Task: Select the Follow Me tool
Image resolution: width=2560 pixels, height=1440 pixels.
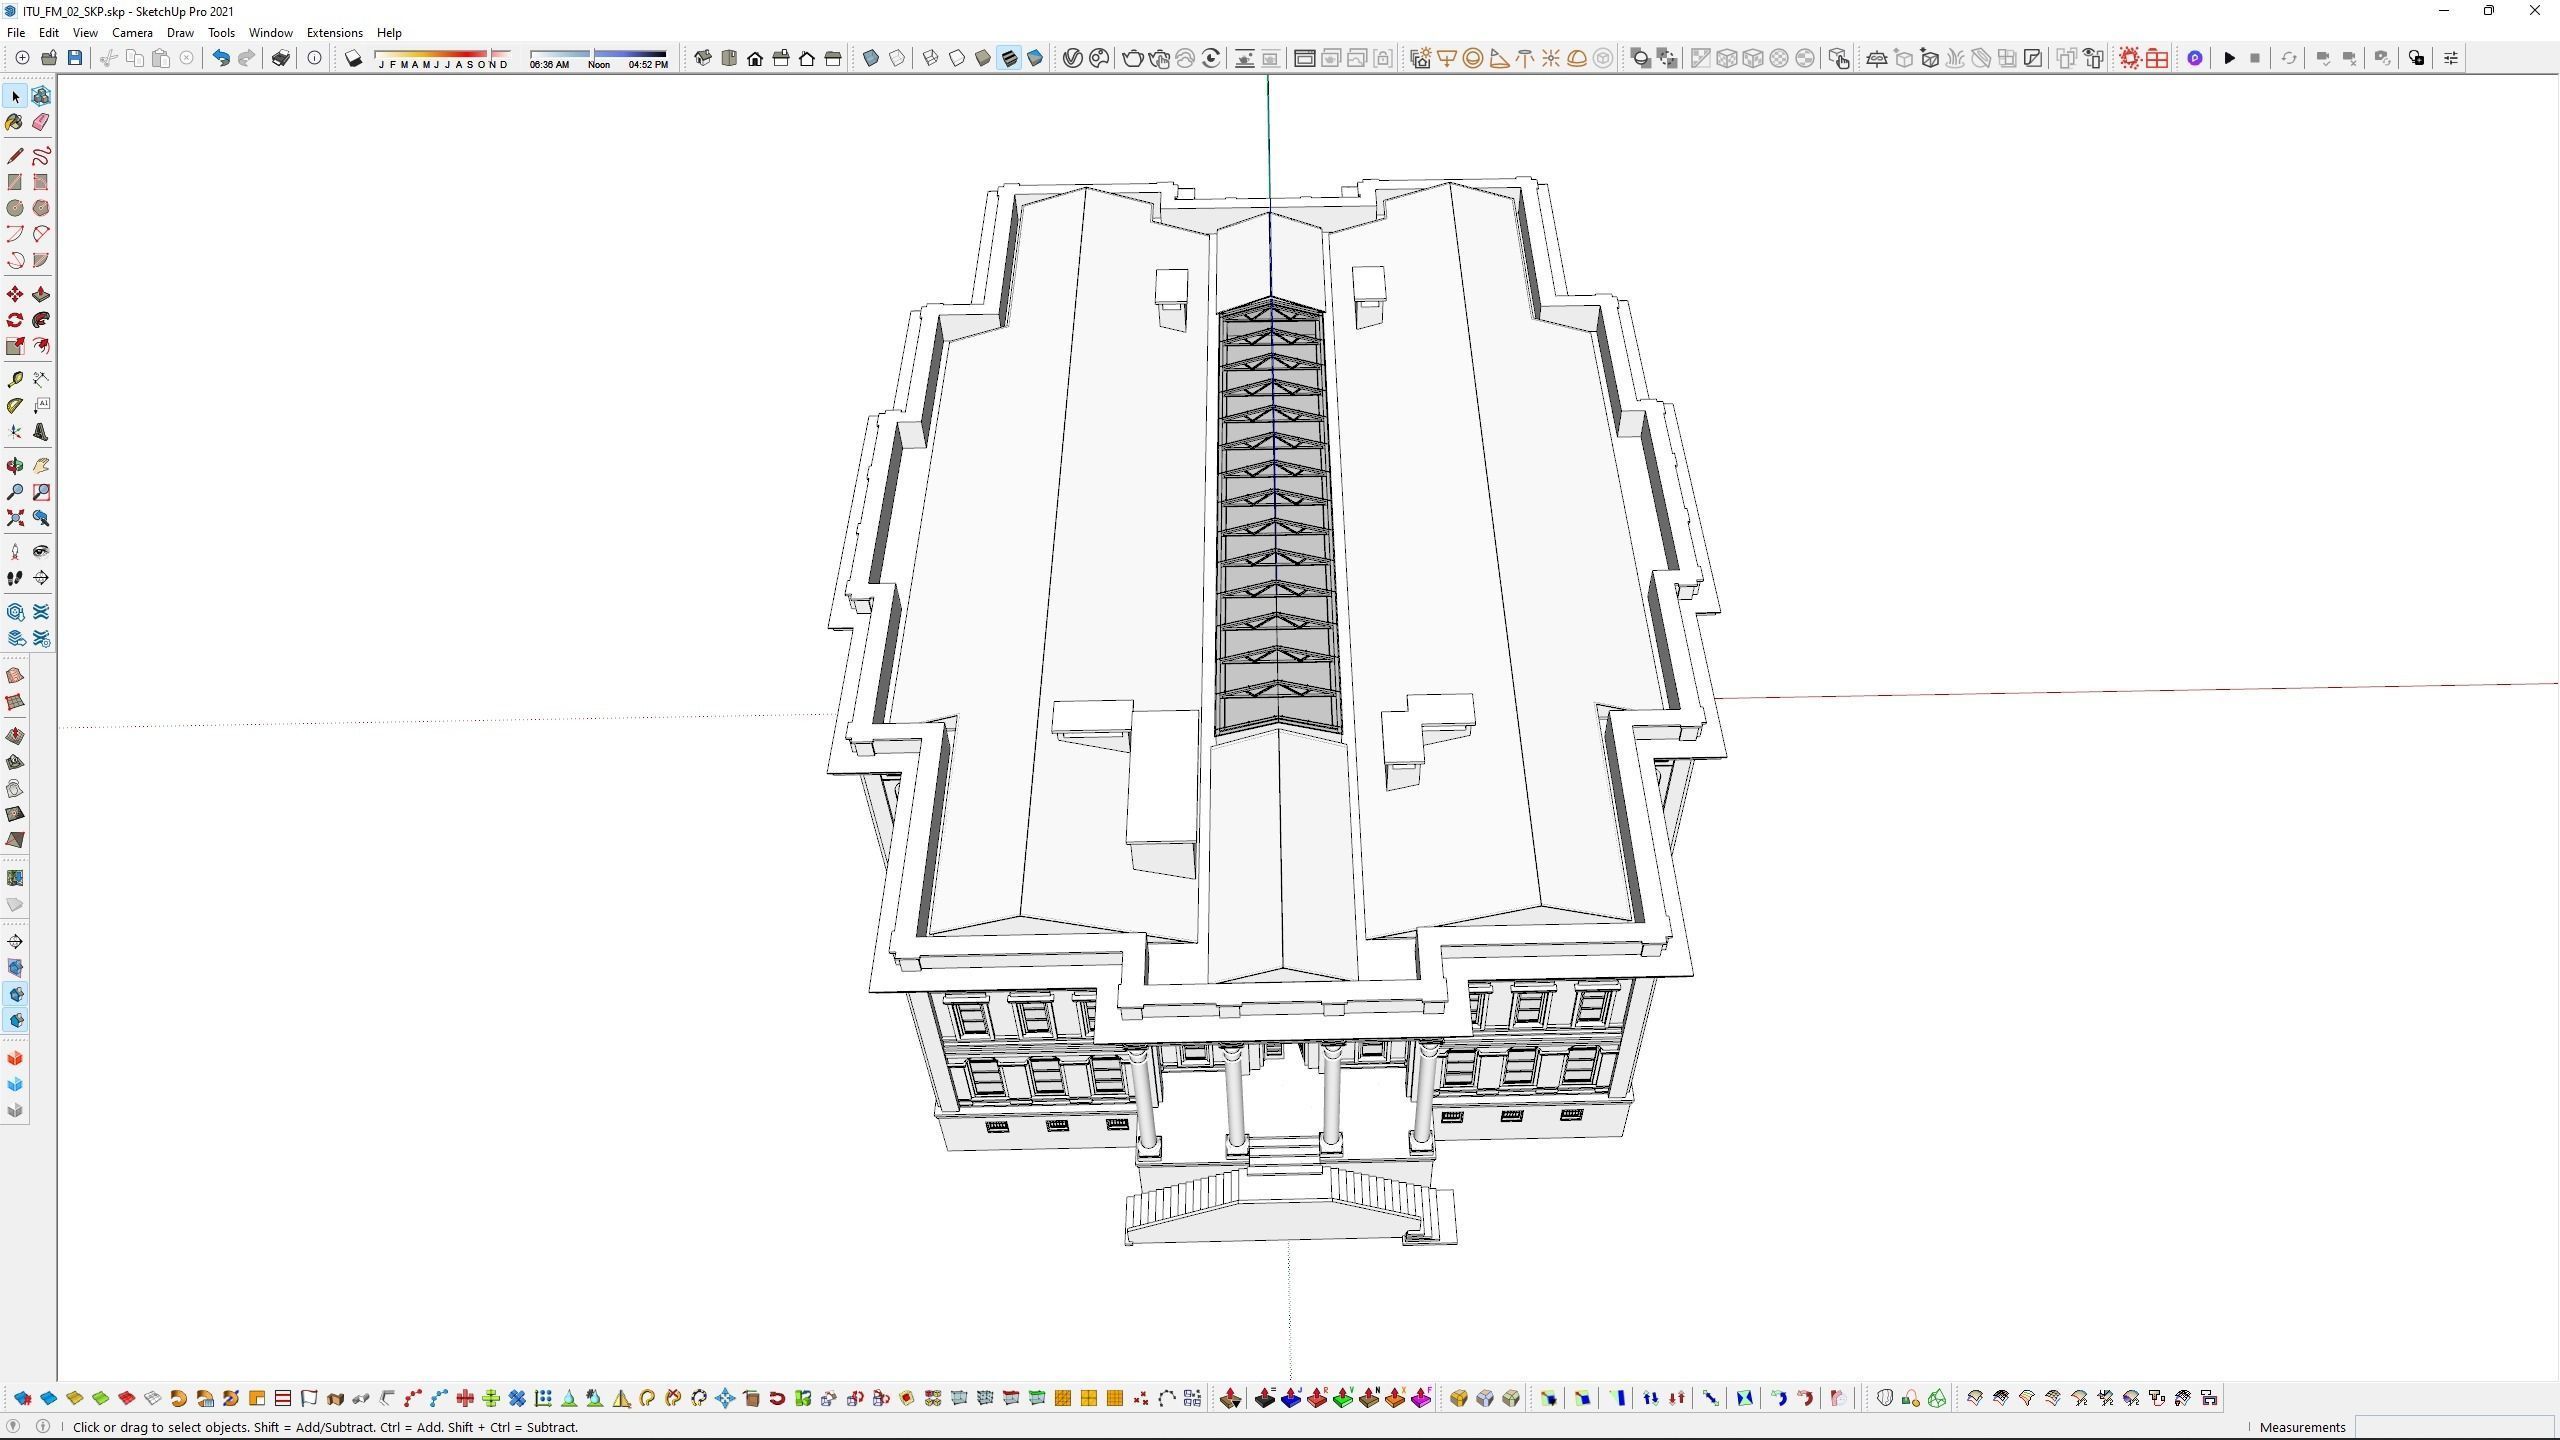Action: [x=41, y=320]
